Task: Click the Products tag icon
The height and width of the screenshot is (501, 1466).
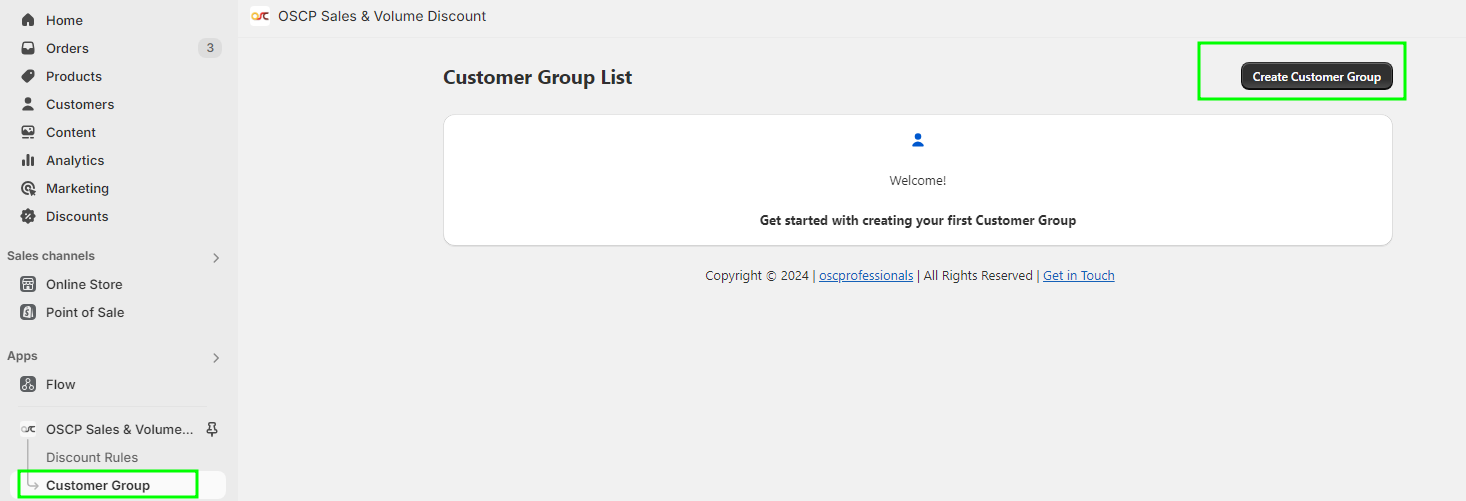Action: pyautogui.click(x=28, y=76)
